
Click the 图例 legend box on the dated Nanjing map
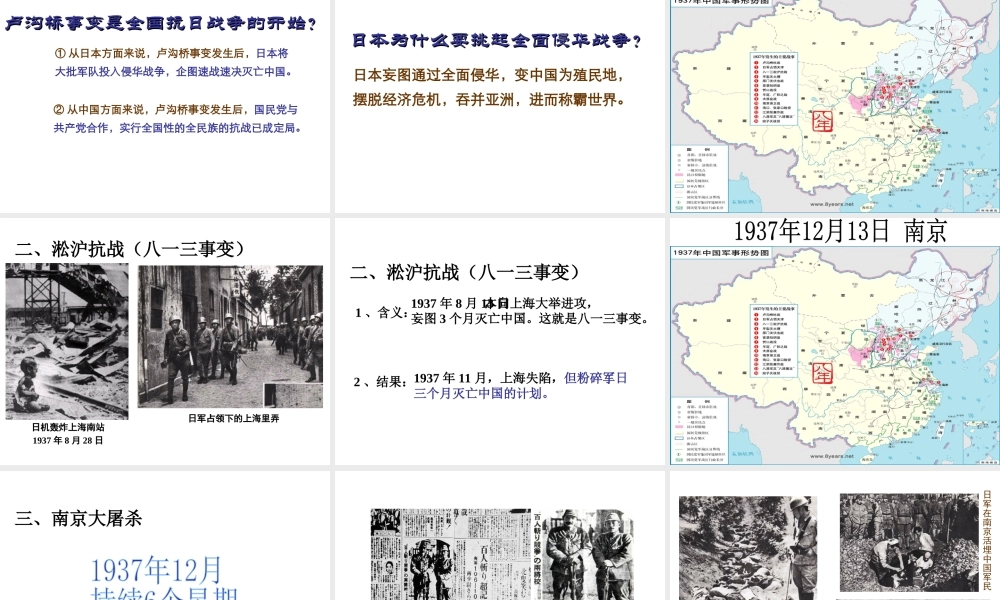click(x=699, y=430)
